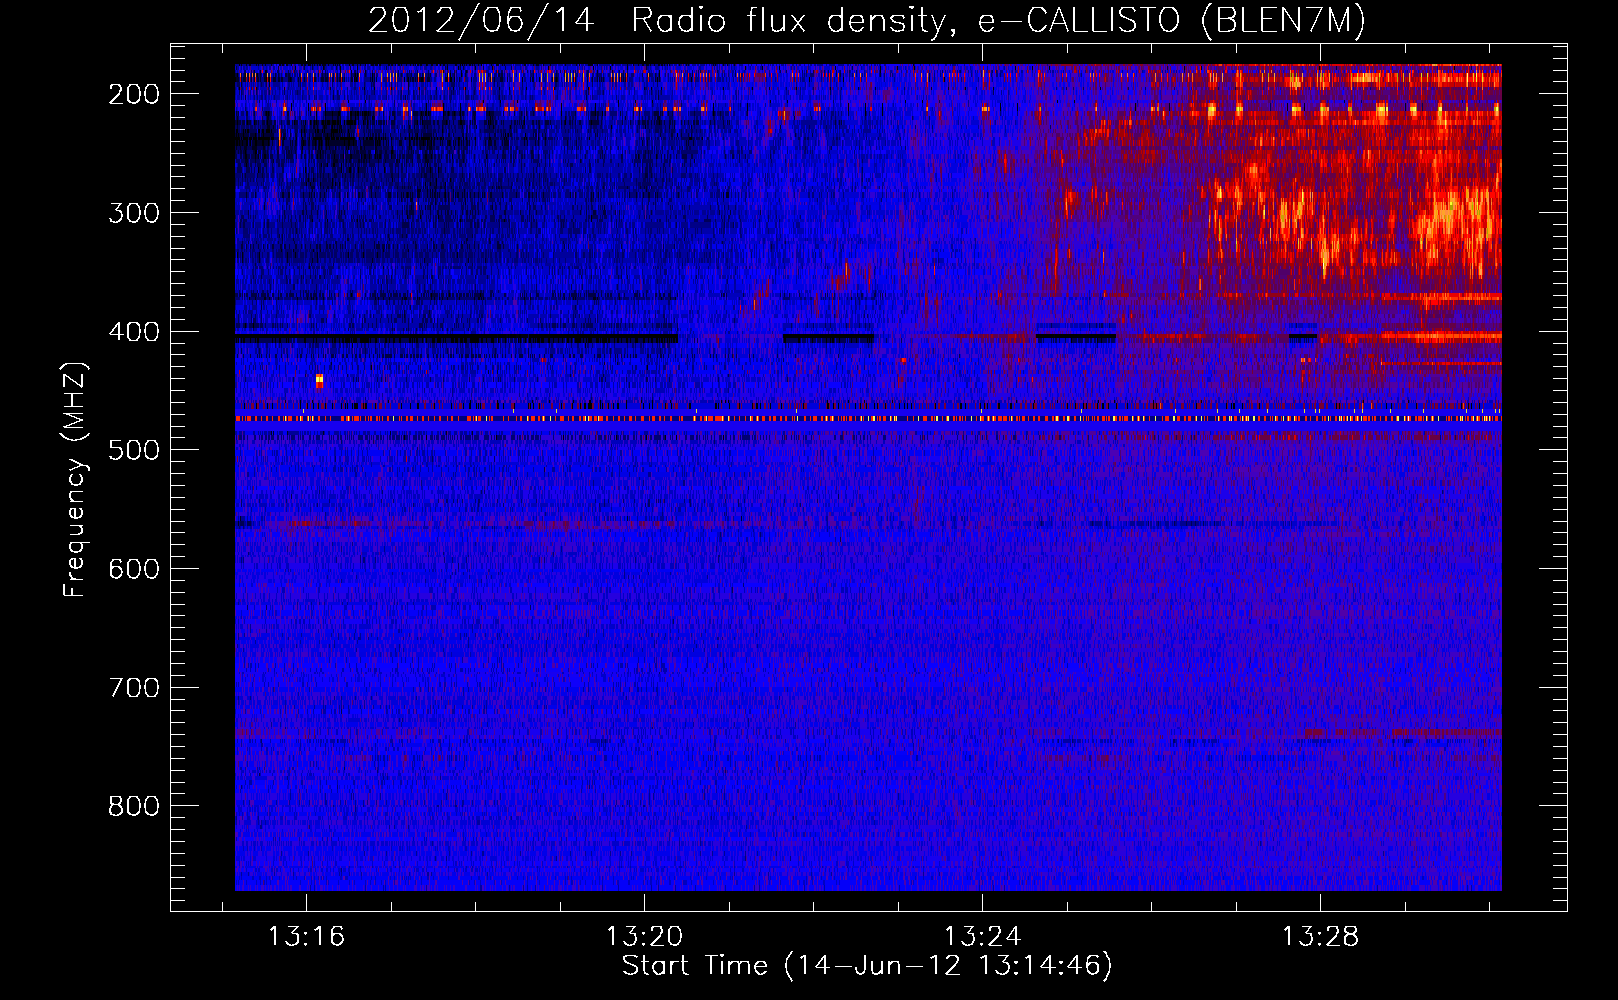This screenshot has width=1618, height=1000.
Task: Click the 13:16 time tick label
Action: click(307, 937)
